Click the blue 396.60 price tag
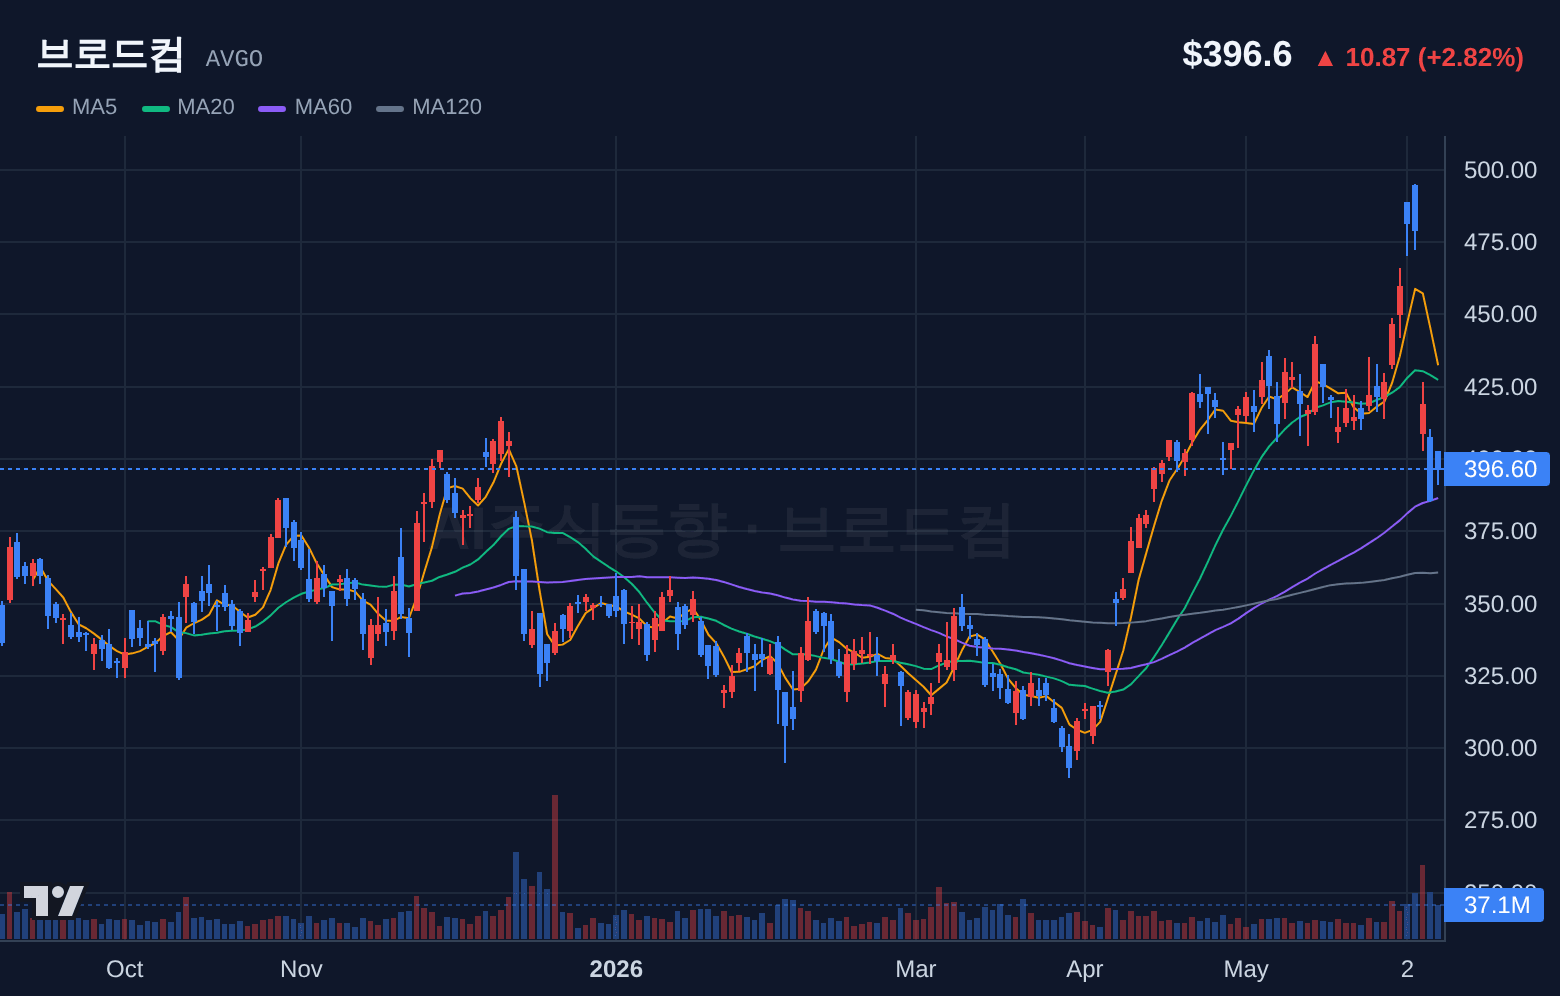 tap(1497, 469)
